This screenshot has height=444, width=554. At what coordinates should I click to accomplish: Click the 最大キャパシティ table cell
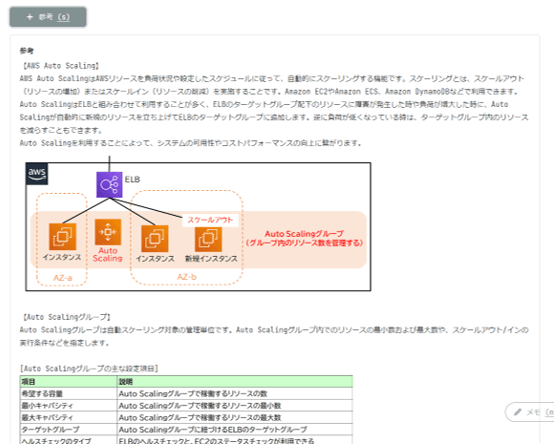[x=69, y=418]
